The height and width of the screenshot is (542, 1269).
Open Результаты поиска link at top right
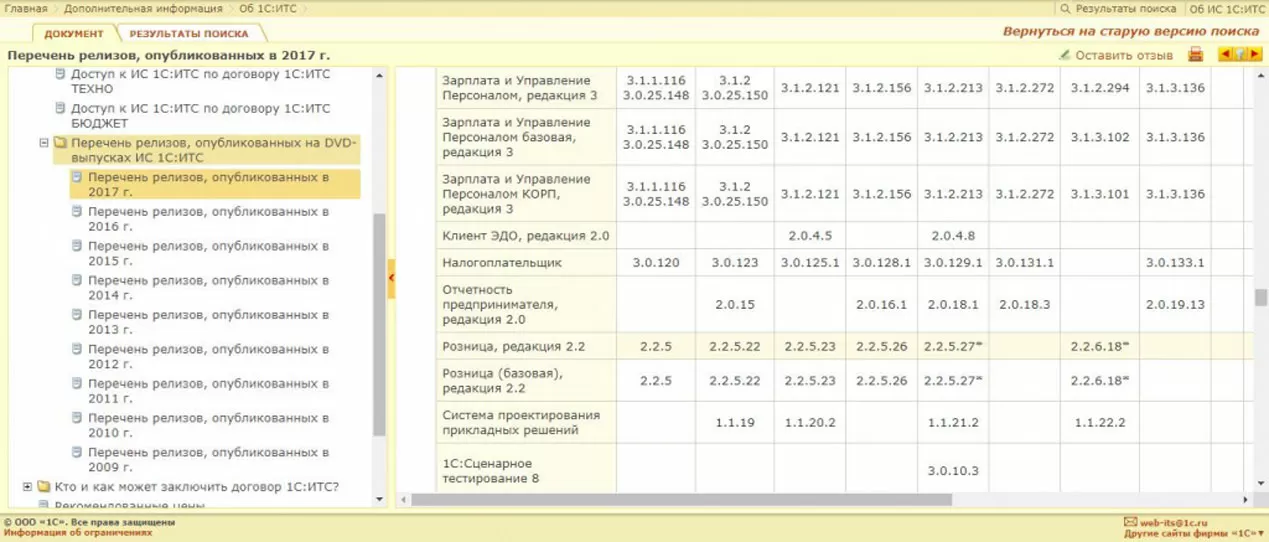click(1125, 9)
